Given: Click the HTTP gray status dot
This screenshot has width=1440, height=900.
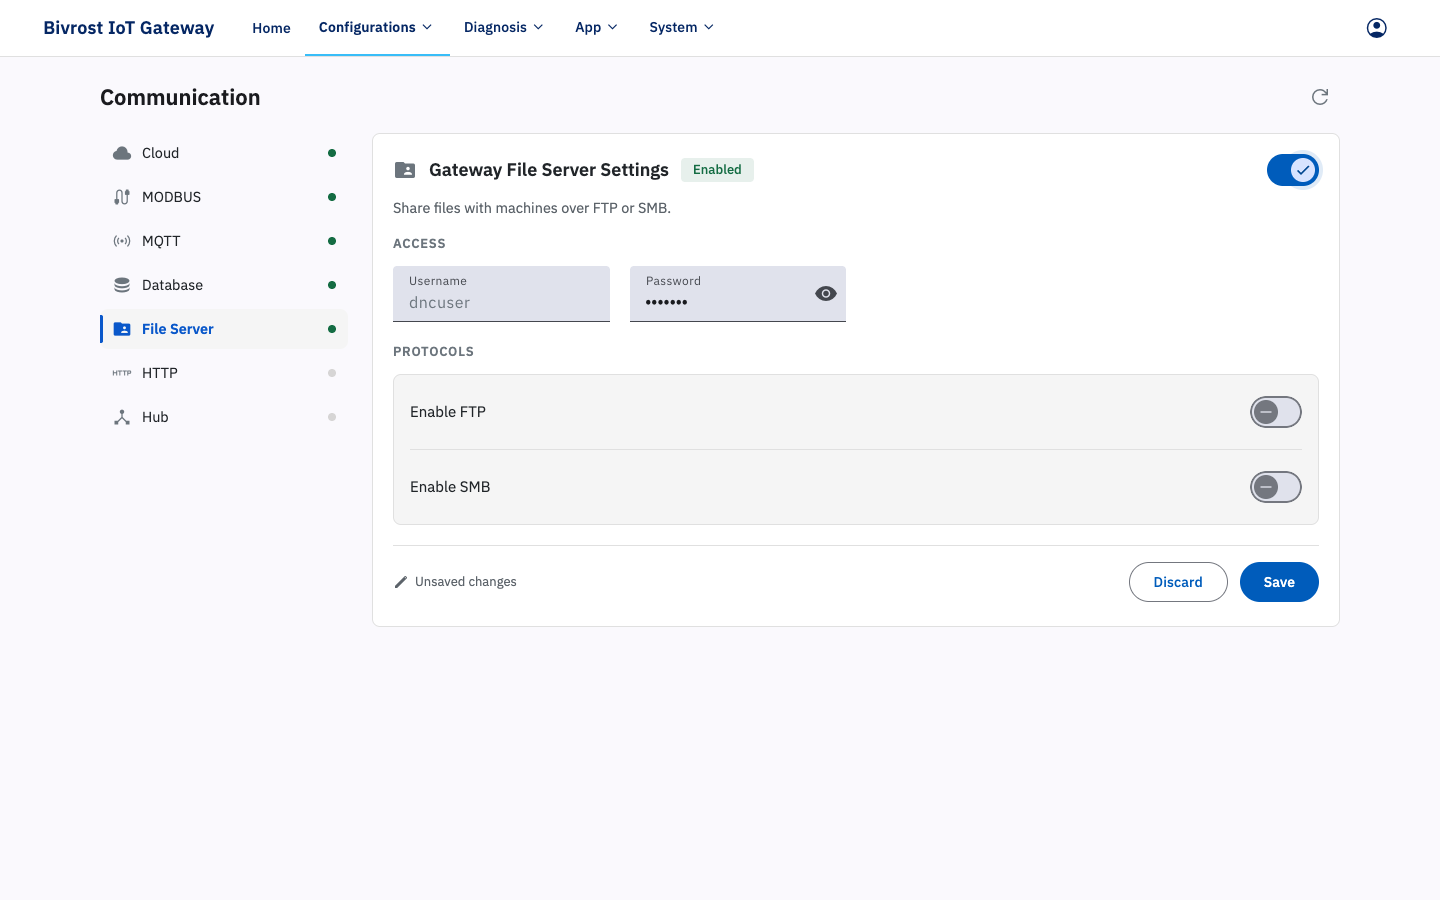Looking at the screenshot, I should (x=332, y=373).
